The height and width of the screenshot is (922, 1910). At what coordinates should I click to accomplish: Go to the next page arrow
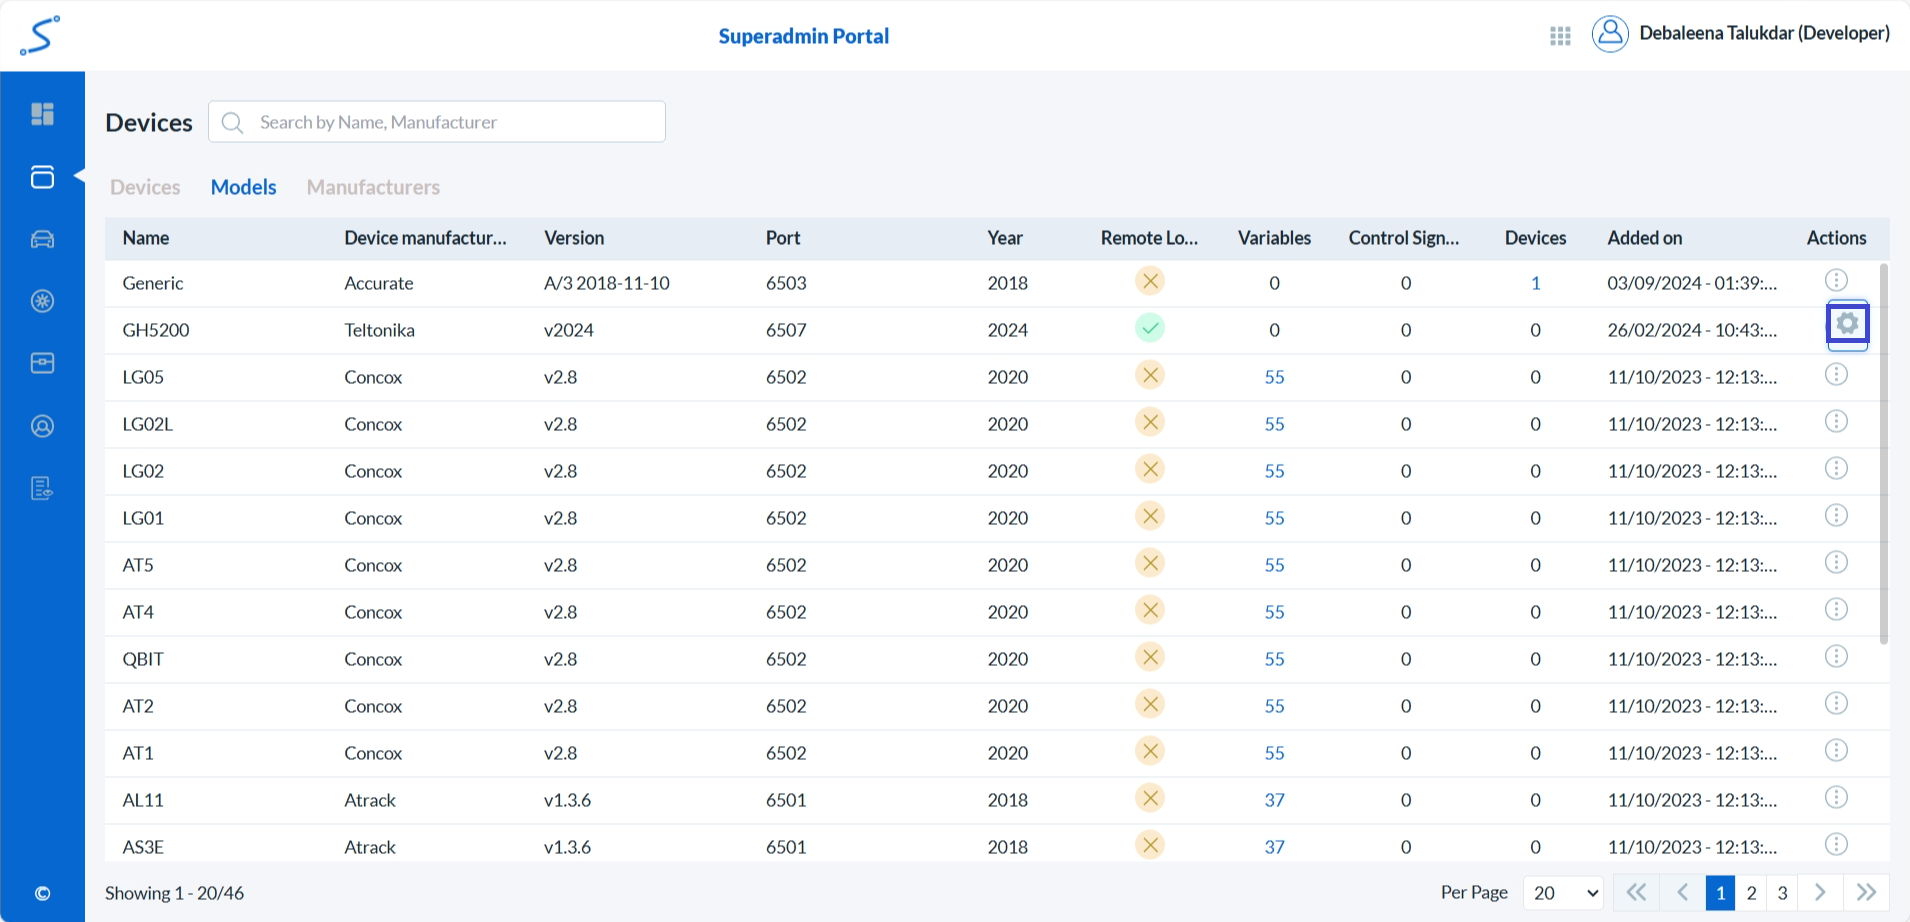pos(1820,892)
